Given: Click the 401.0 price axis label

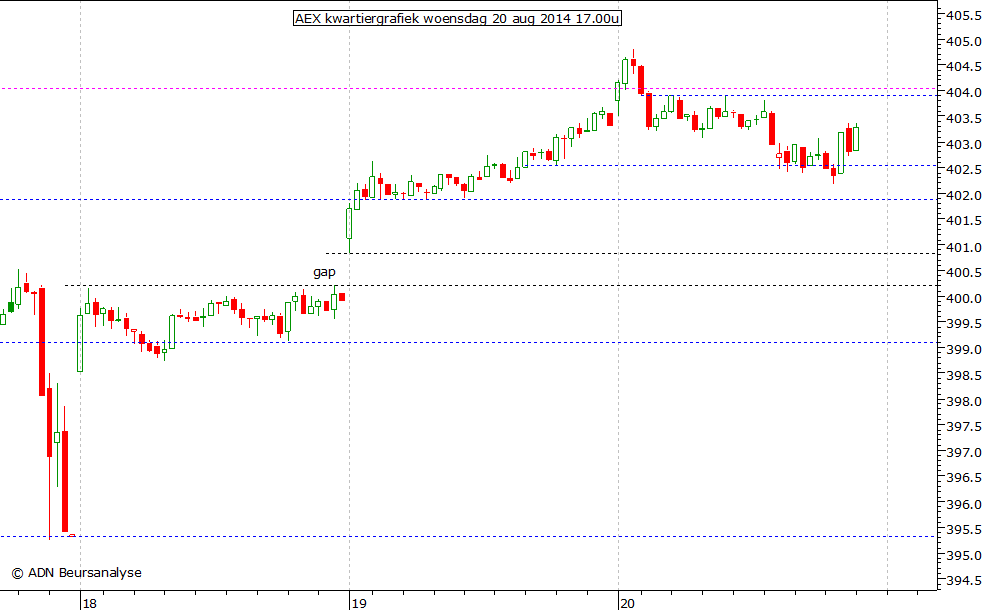Looking at the screenshot, I should 964,248.
